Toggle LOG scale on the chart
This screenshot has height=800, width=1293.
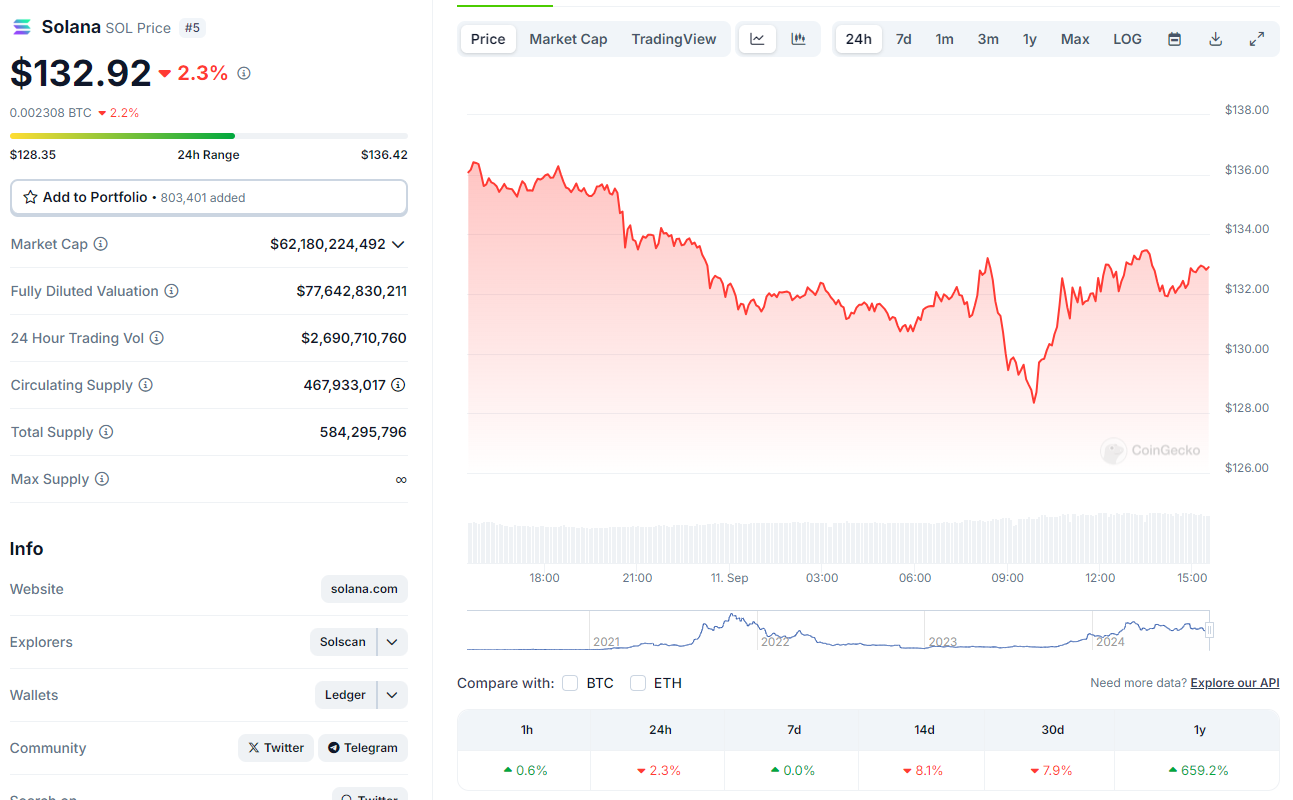[x=1127, y=39]
